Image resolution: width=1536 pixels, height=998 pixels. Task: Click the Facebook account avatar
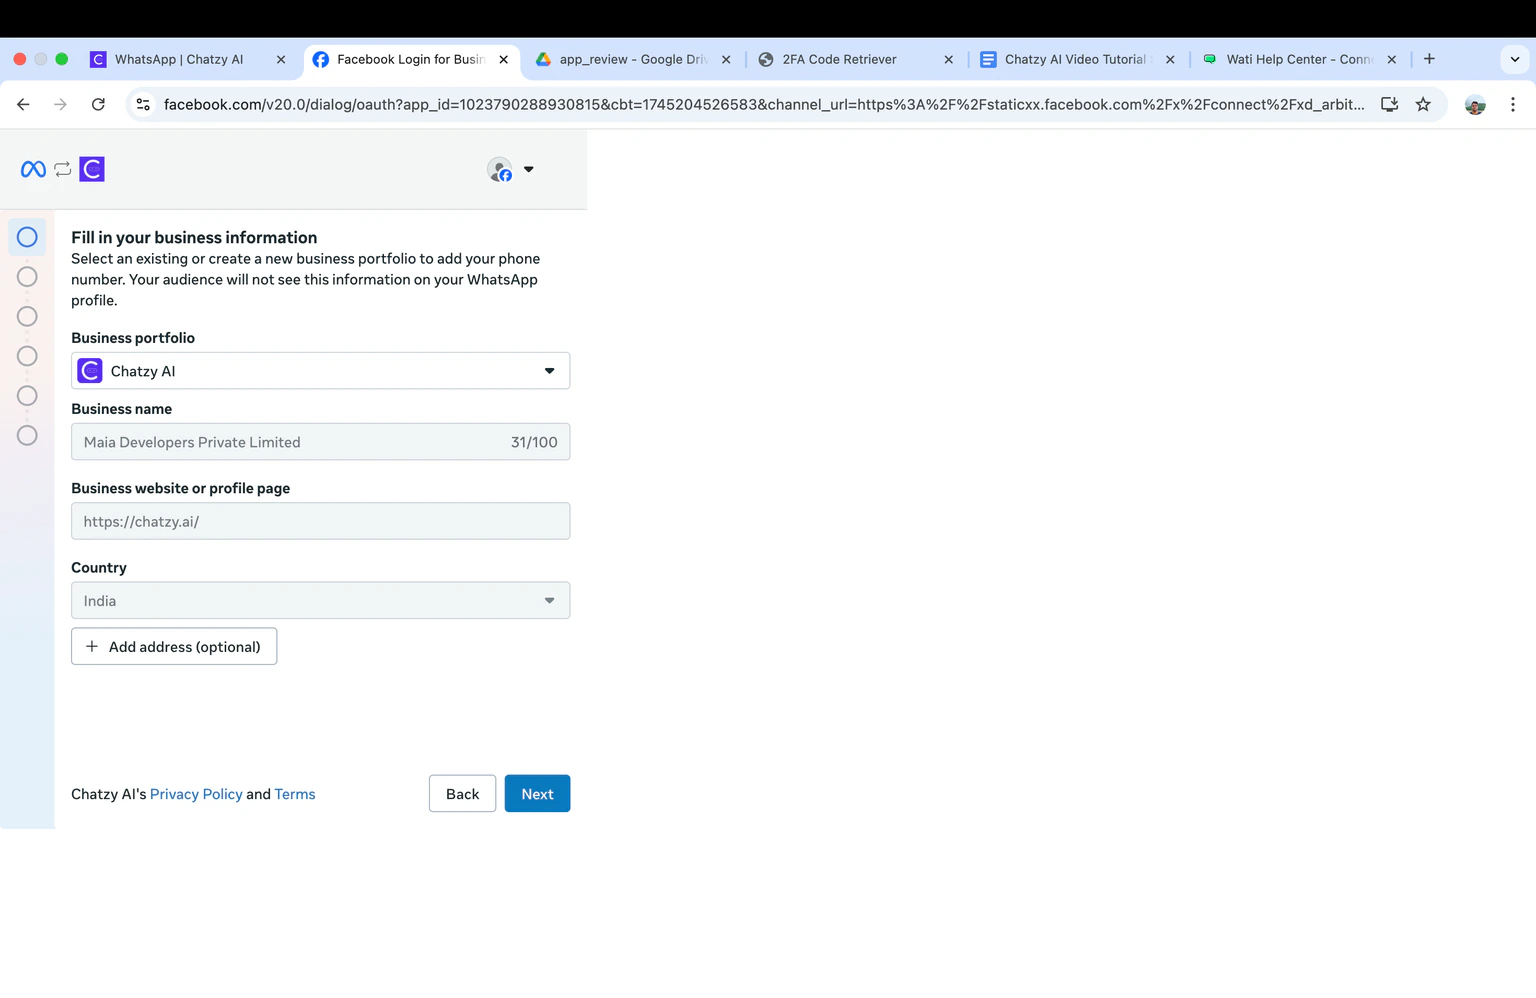pyautogui.click(x=500, y=170)
